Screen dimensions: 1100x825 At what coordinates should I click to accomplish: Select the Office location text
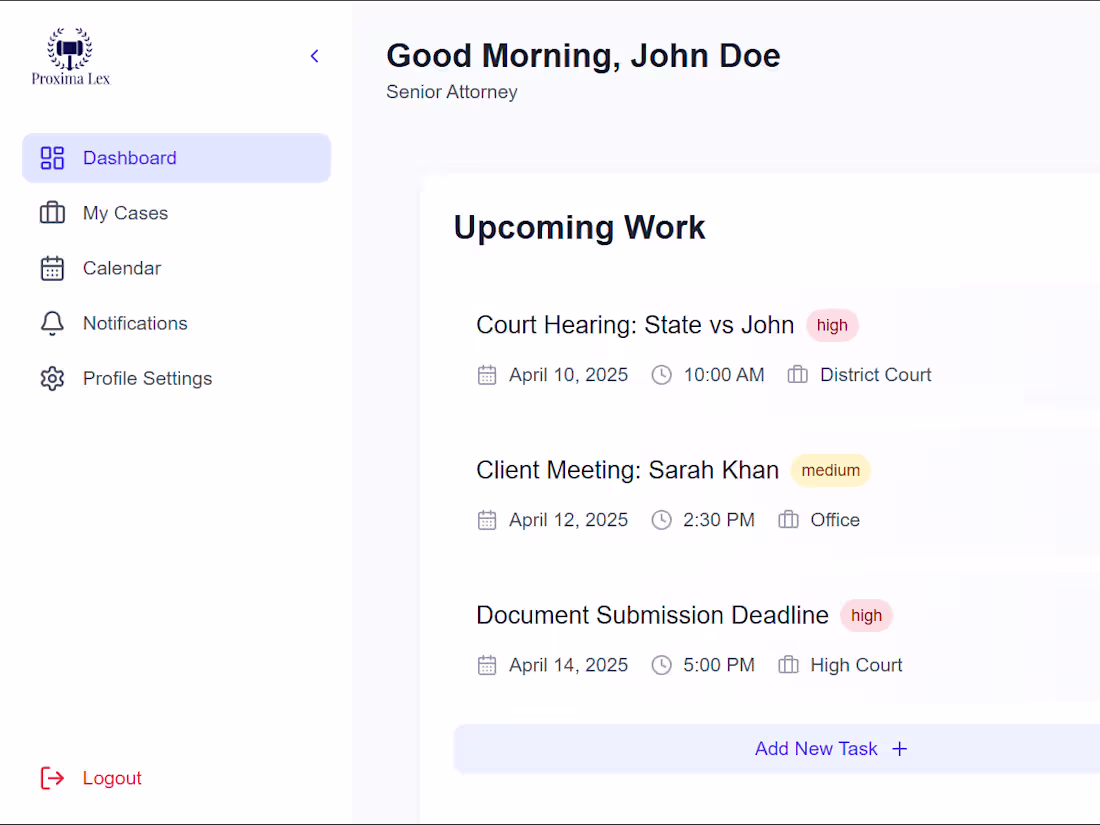coord(835,521)
